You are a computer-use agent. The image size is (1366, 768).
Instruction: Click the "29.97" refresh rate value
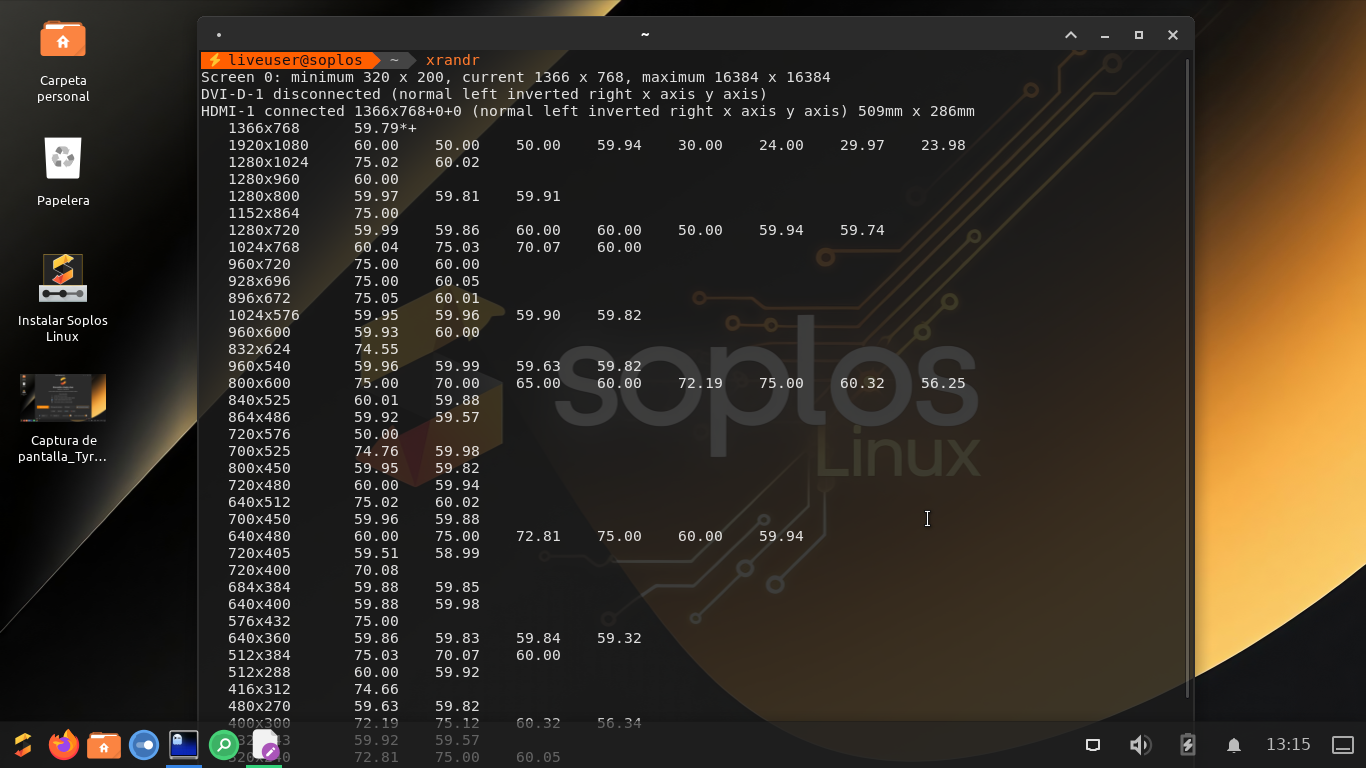[863, 145]
